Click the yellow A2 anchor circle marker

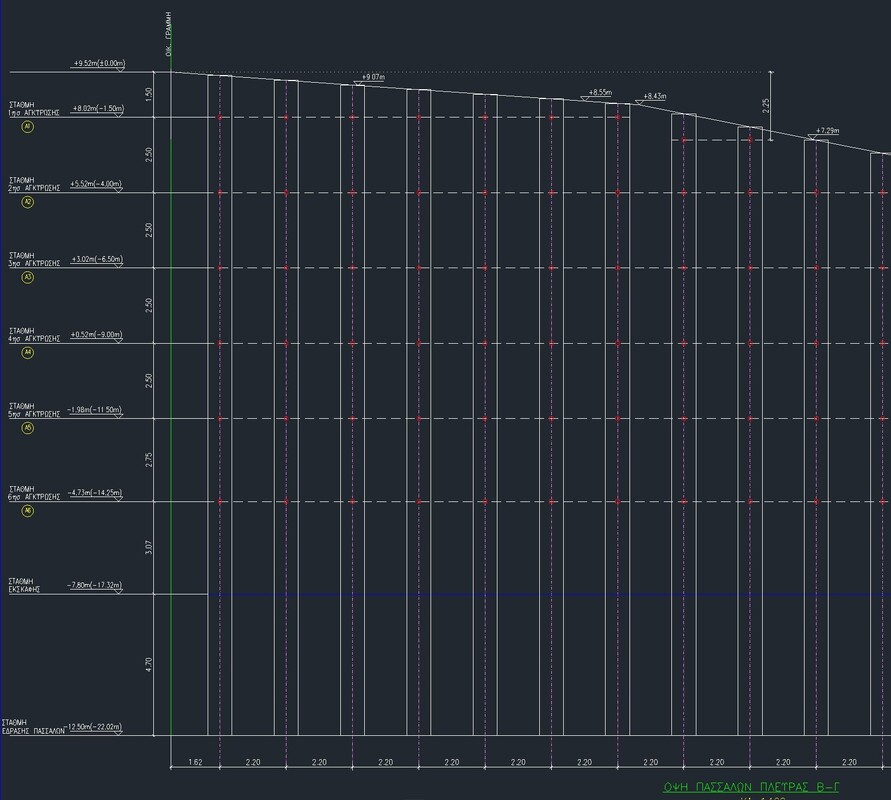[28, 202]
